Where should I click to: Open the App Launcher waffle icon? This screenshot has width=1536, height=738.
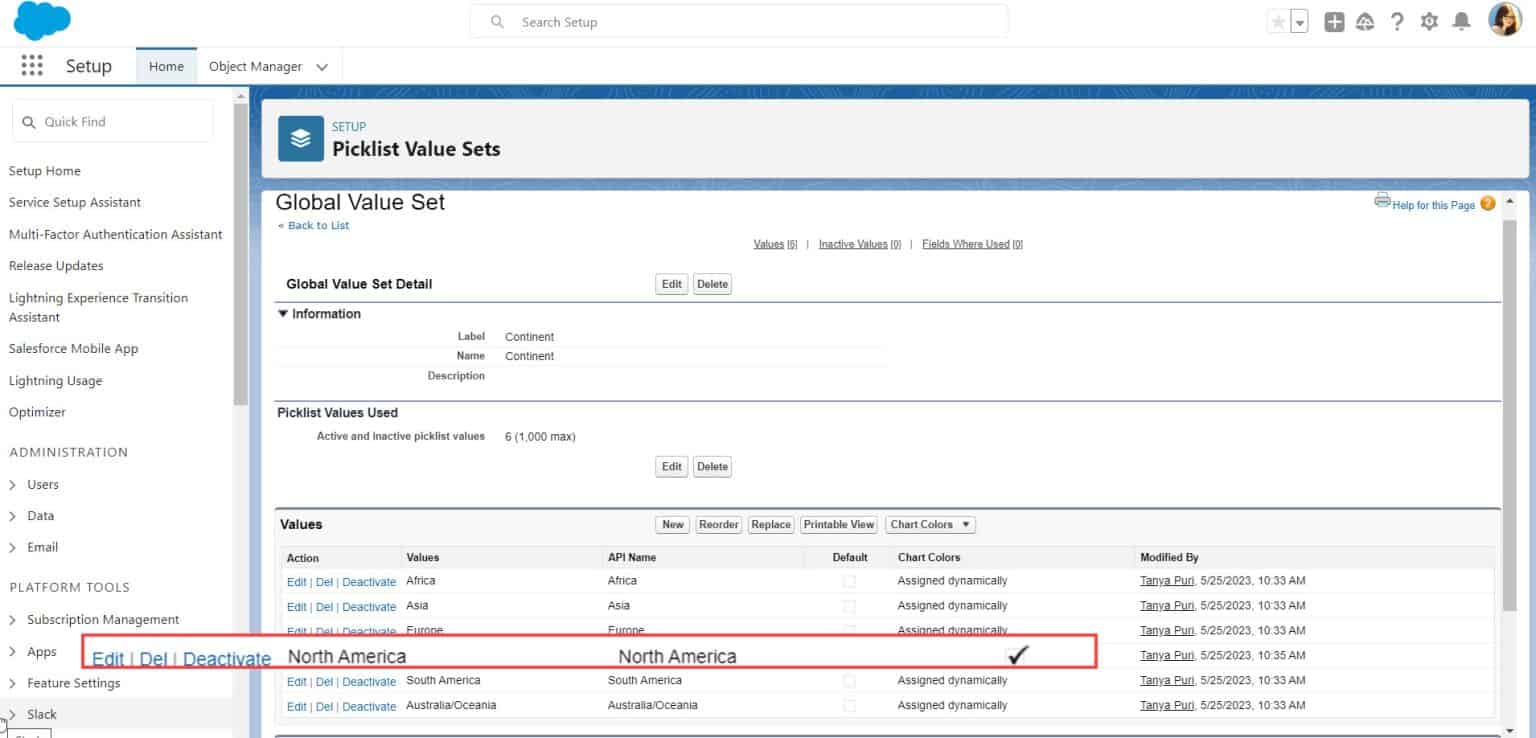click(32, 65)
